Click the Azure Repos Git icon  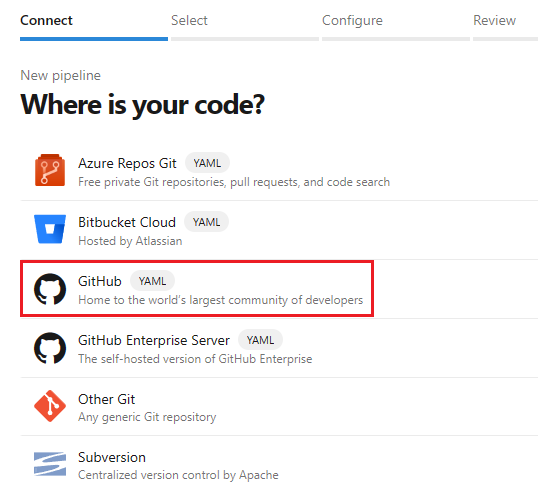pos(50,170)
